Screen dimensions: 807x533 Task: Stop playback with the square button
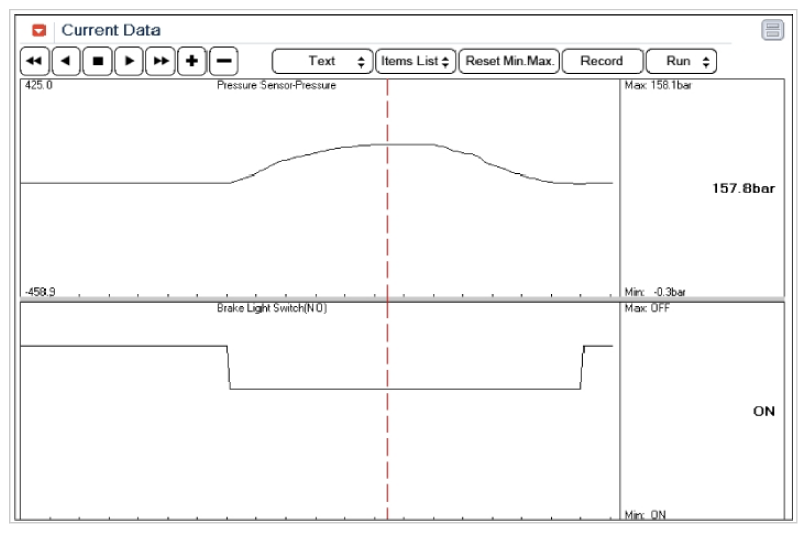pyautogui.click(x=97, y=61)
